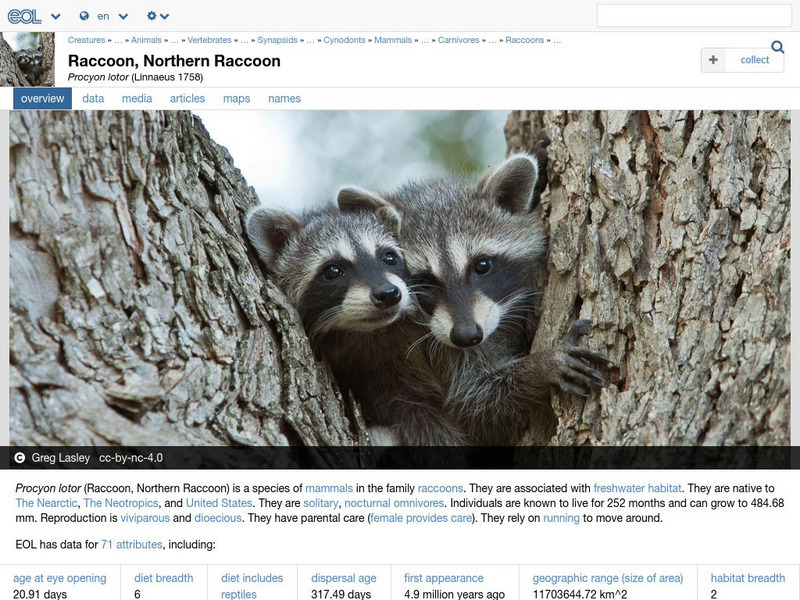Follow the Synapsids breadcrumb link

277,40
